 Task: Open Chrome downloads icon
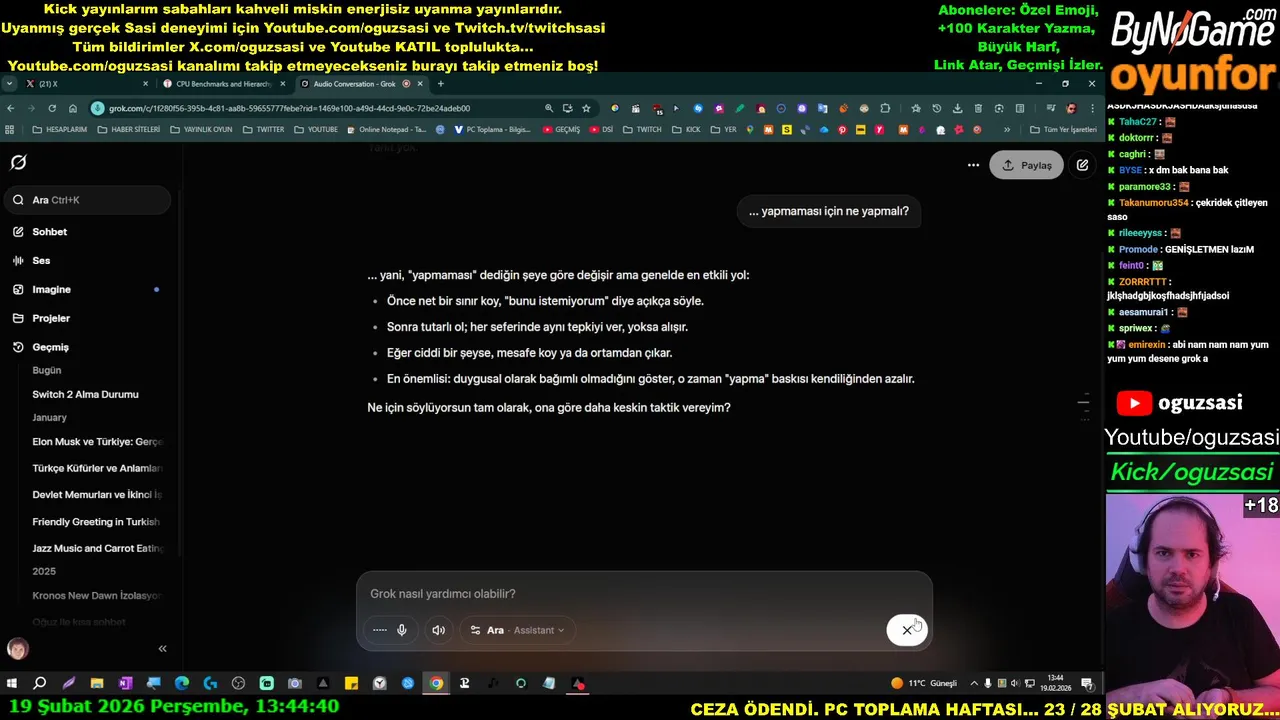pyautogui.click(x=957, y=108)
